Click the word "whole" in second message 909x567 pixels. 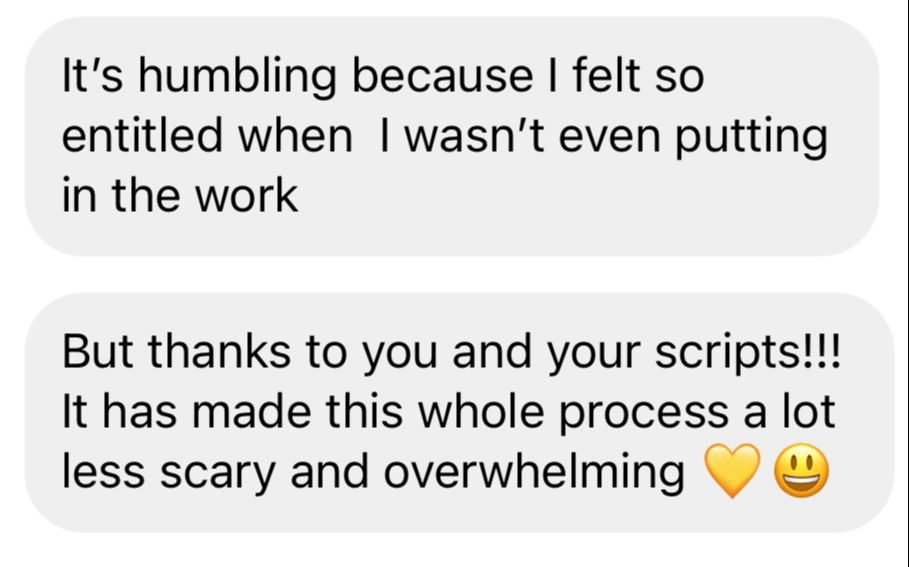(481, 411)
